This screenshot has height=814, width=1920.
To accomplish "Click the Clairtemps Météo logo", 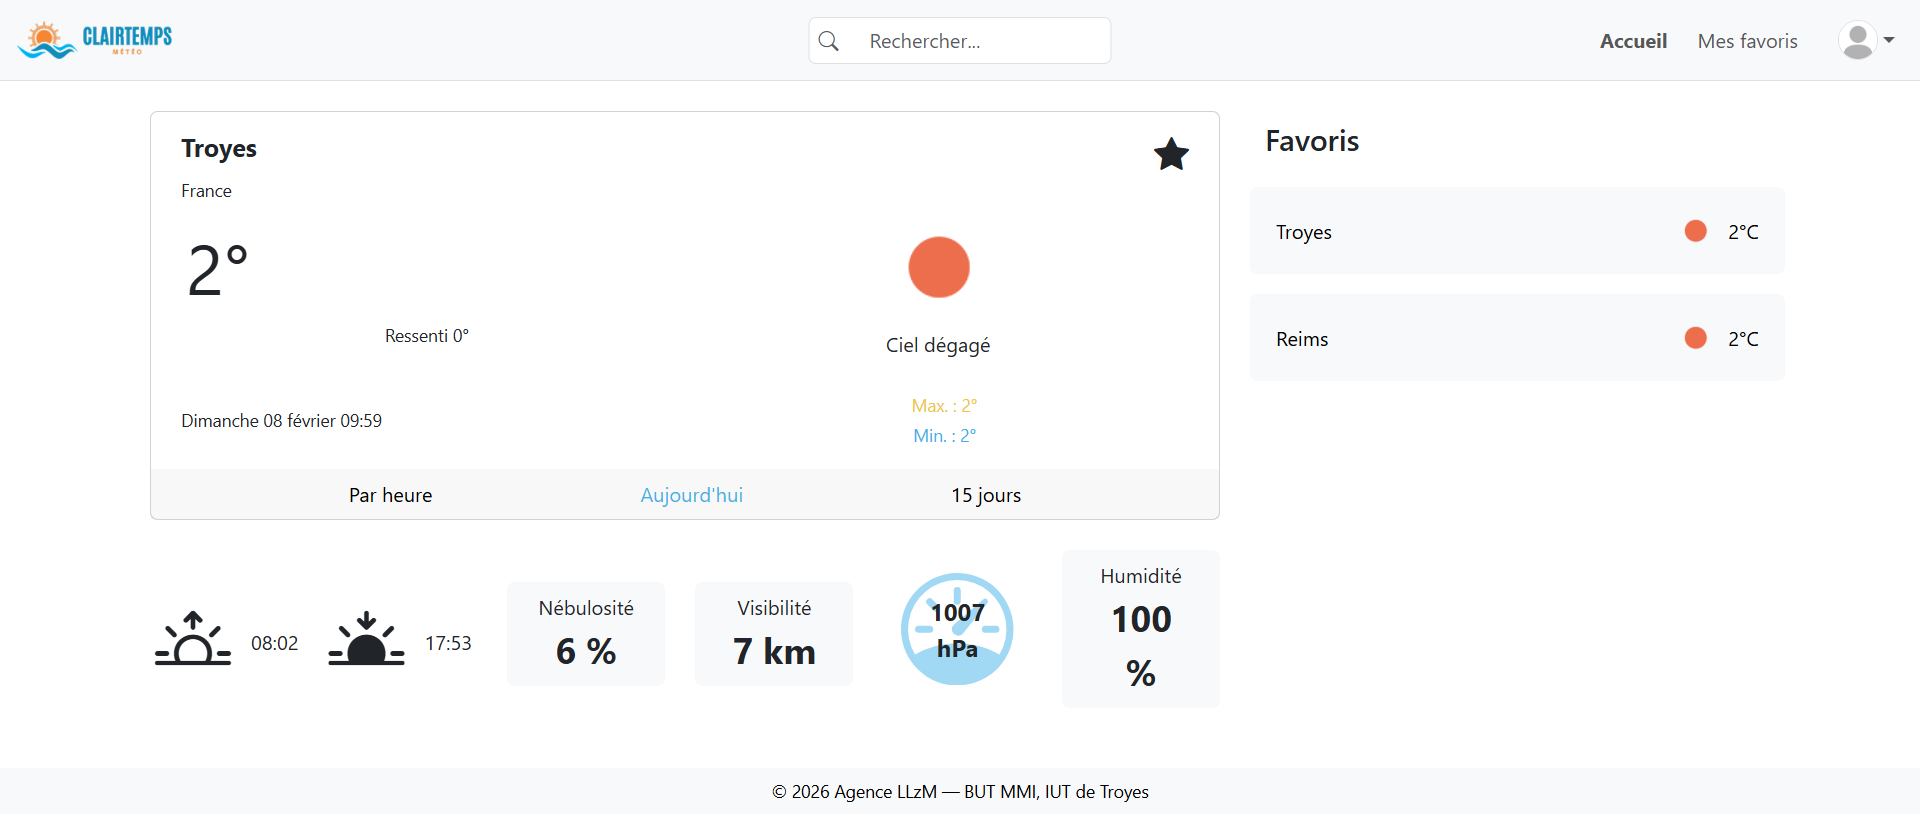I will point(95,40).
